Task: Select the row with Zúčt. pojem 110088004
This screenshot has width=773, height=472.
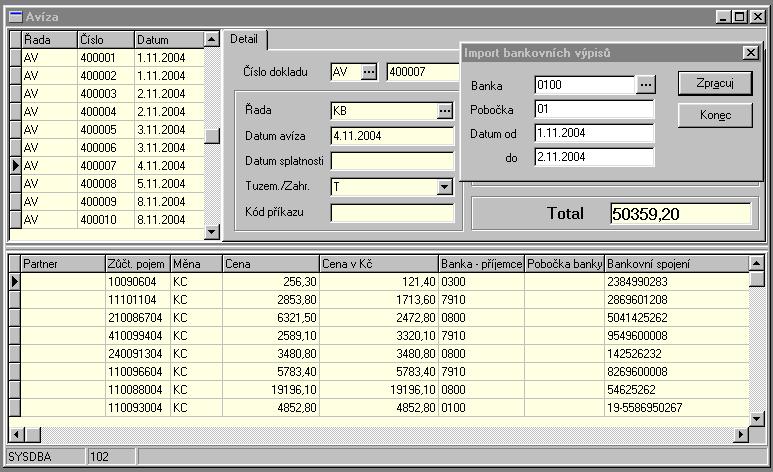Action: tap(136, 389)
